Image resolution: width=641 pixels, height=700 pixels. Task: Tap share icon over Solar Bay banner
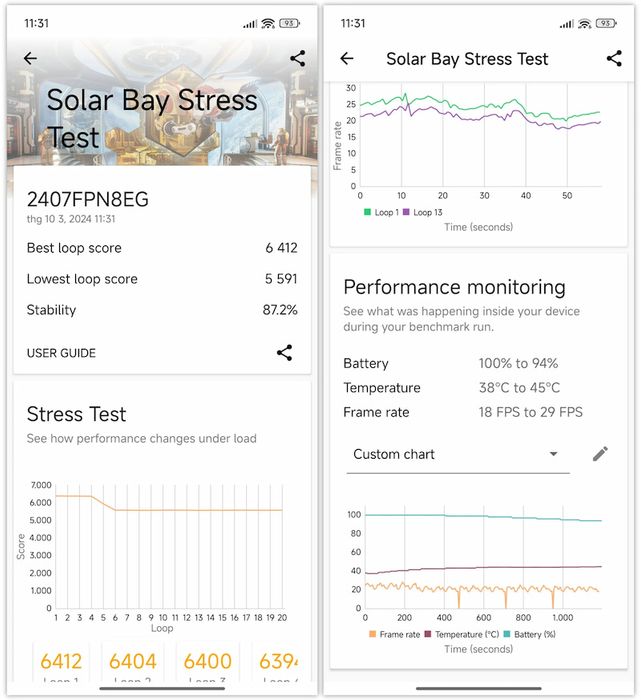pos(298,58)
